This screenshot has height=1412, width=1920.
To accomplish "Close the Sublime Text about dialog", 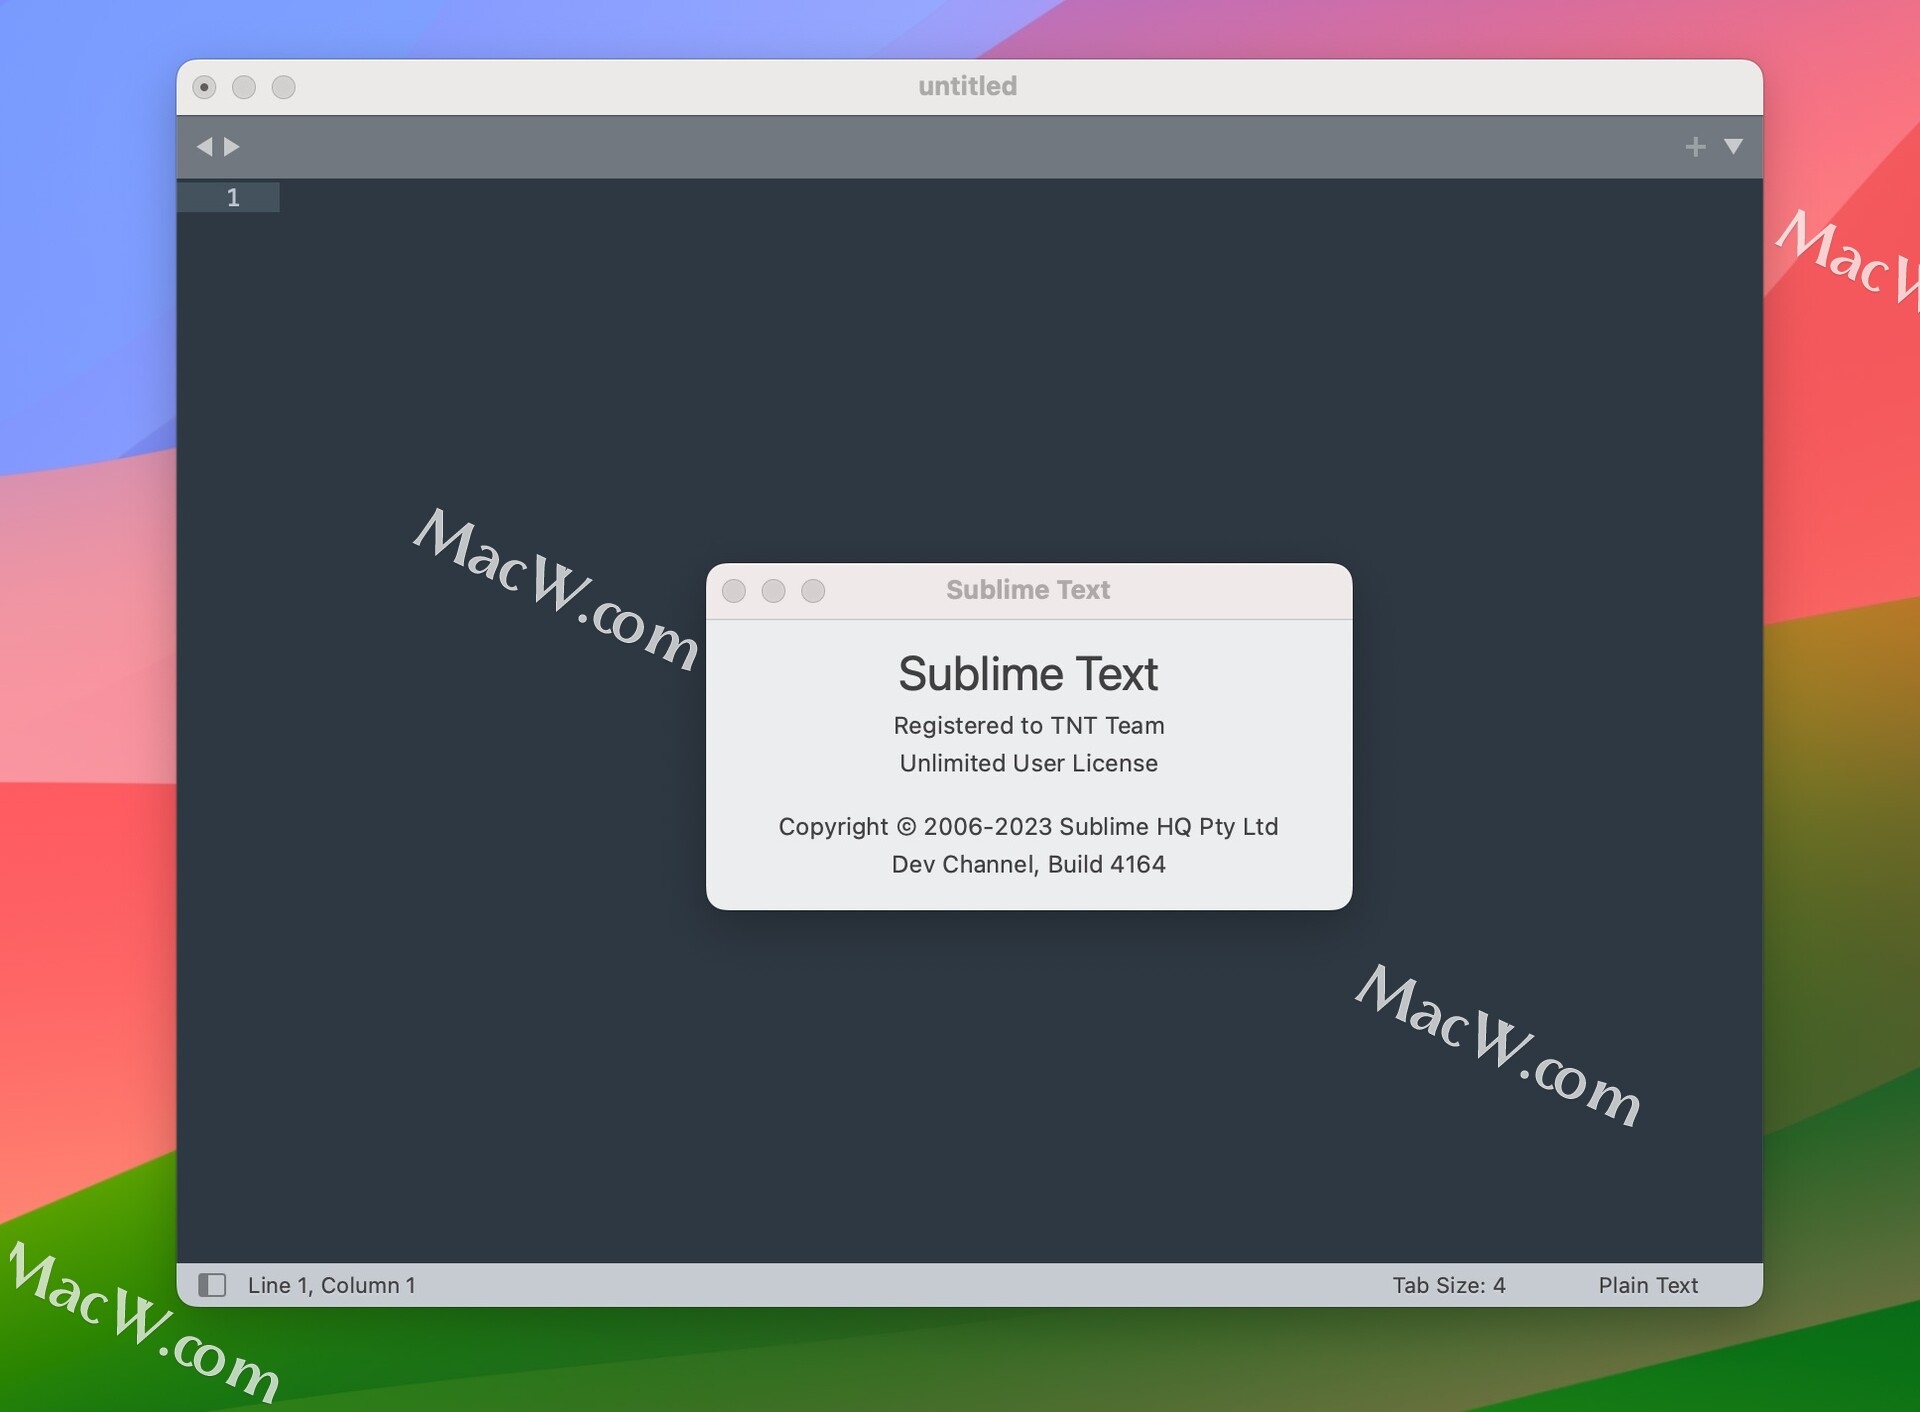I will tap(734, 591).
